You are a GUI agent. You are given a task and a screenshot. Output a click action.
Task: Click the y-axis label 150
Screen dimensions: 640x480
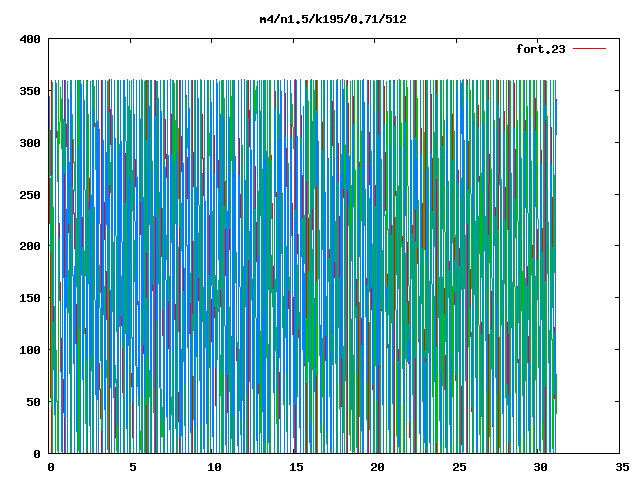[x=30, y=298]
